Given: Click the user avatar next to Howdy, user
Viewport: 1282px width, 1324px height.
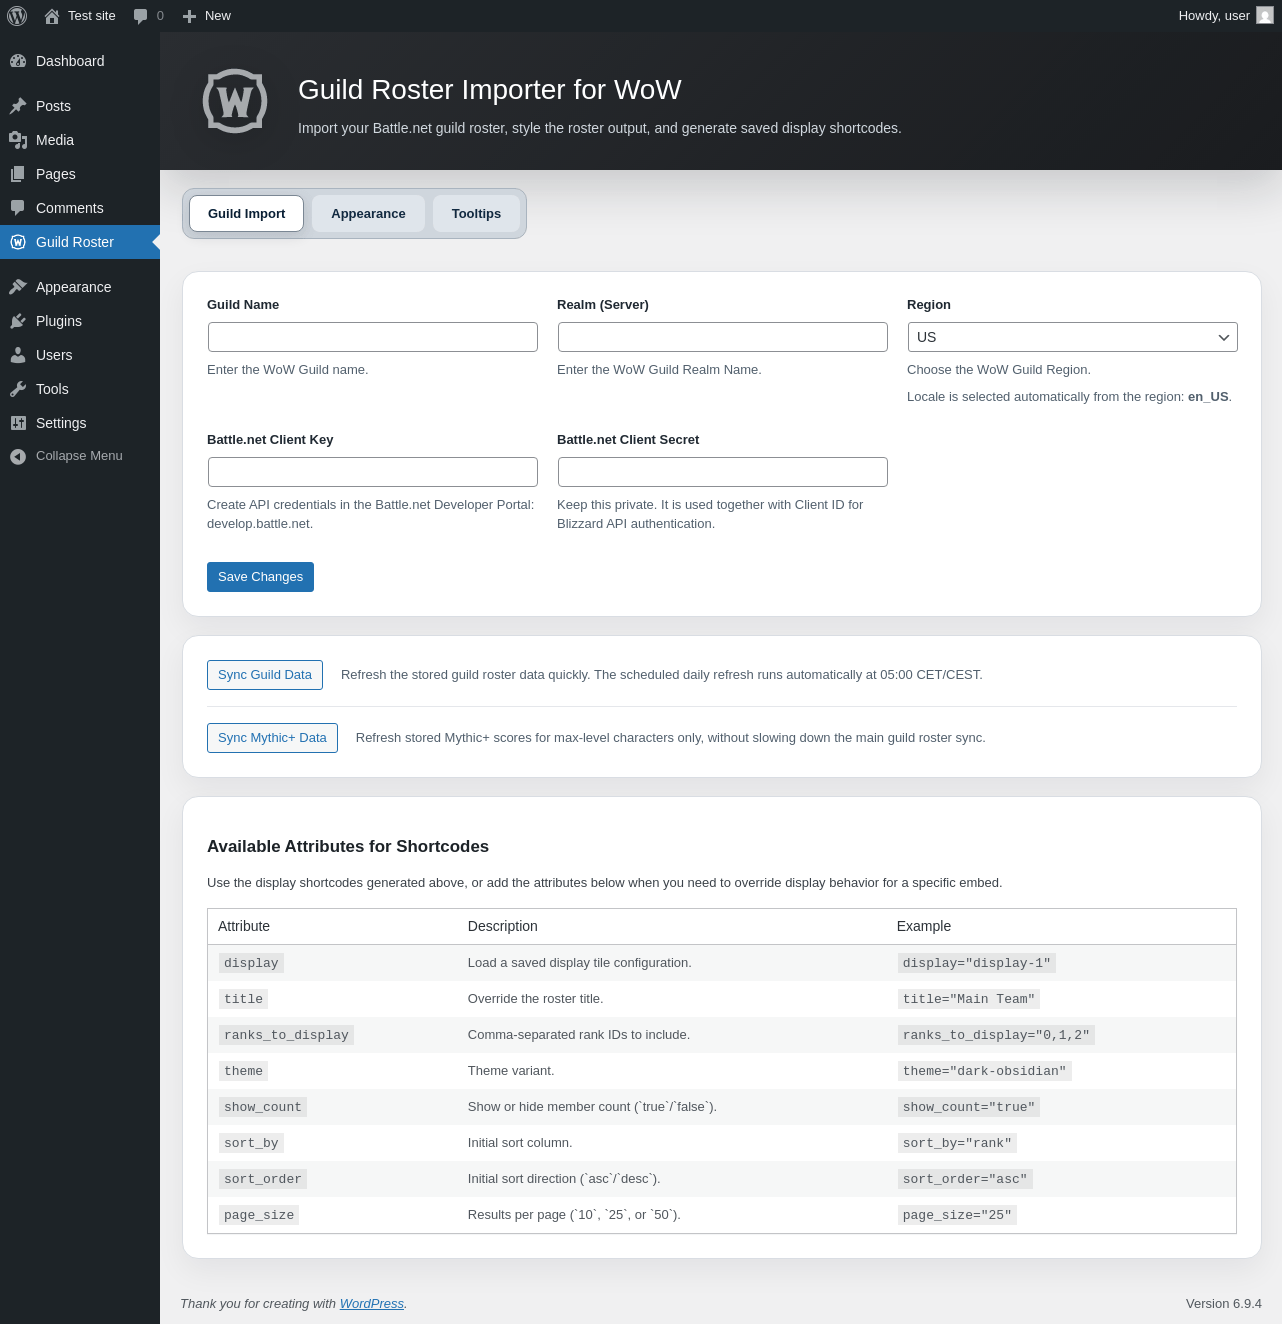Looking at the screenshot, I should point(1265,16).
